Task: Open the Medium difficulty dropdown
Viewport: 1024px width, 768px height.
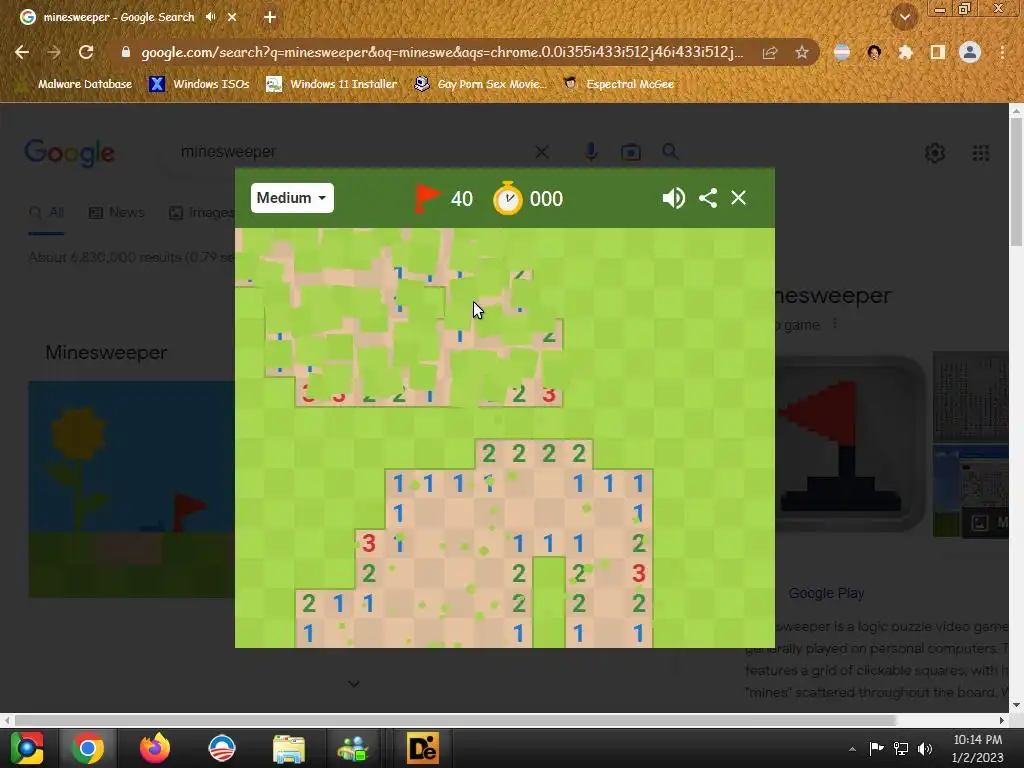Action: 292,198
